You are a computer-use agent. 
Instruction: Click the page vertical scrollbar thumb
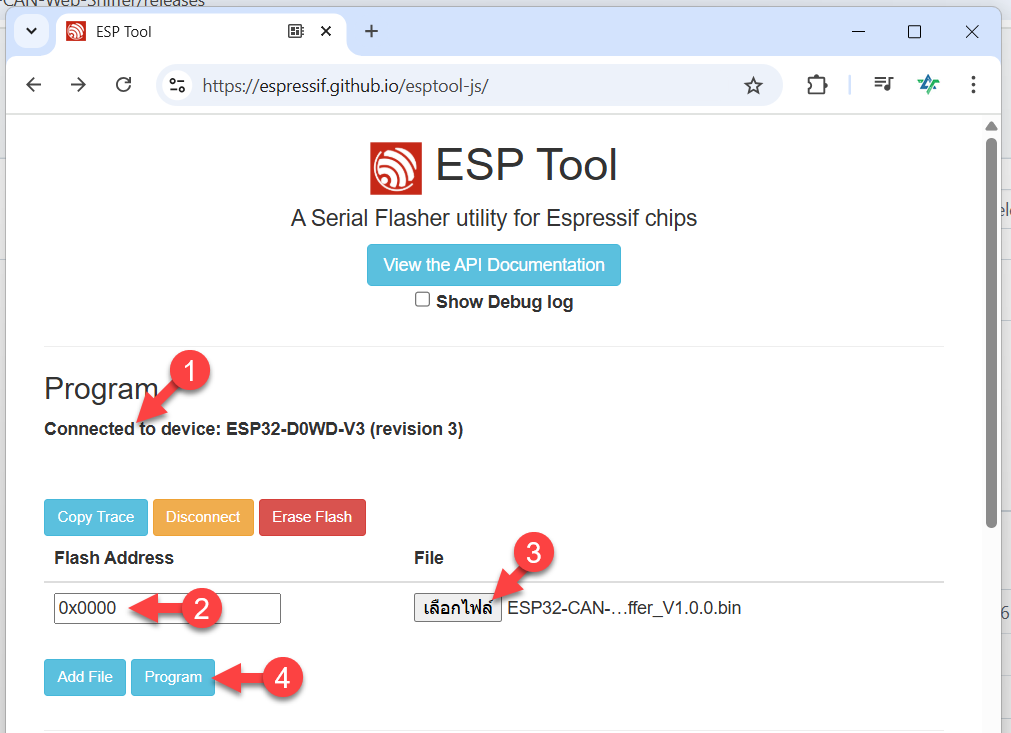coord(991,332)
